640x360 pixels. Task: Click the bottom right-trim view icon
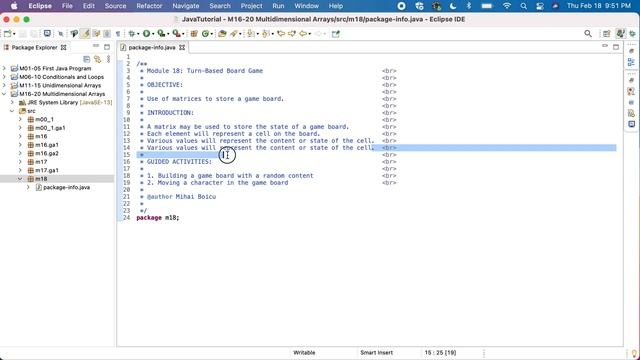click(x=631, y=124)
